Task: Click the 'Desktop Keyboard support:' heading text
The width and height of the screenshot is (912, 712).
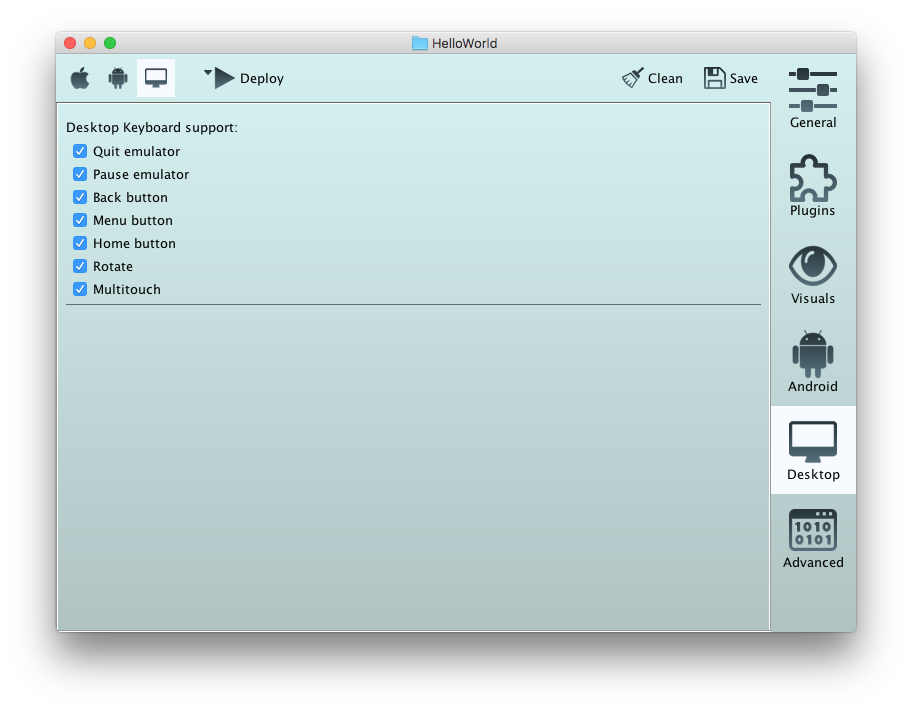Action: [x=152, y=127]
